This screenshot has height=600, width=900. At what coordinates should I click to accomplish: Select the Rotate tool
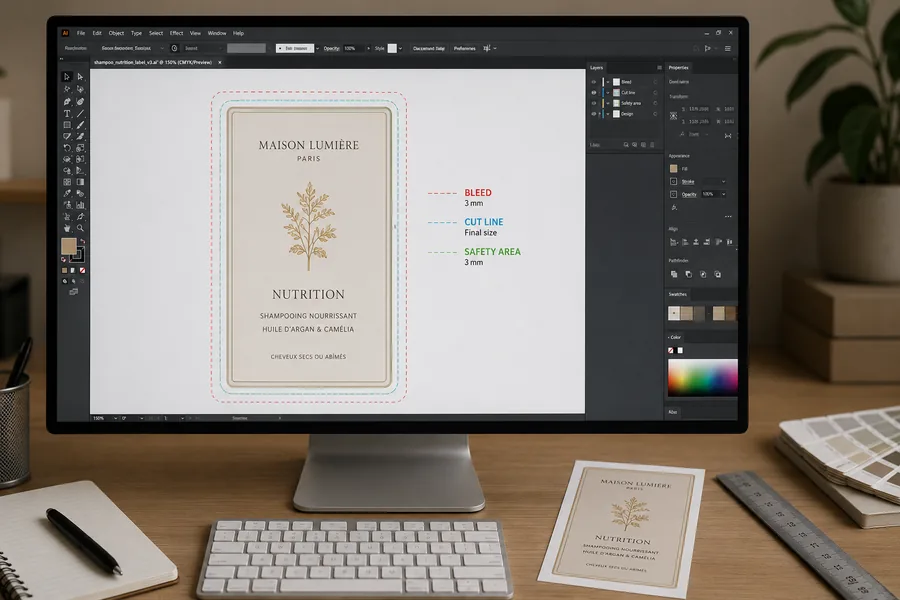point(67,148)
